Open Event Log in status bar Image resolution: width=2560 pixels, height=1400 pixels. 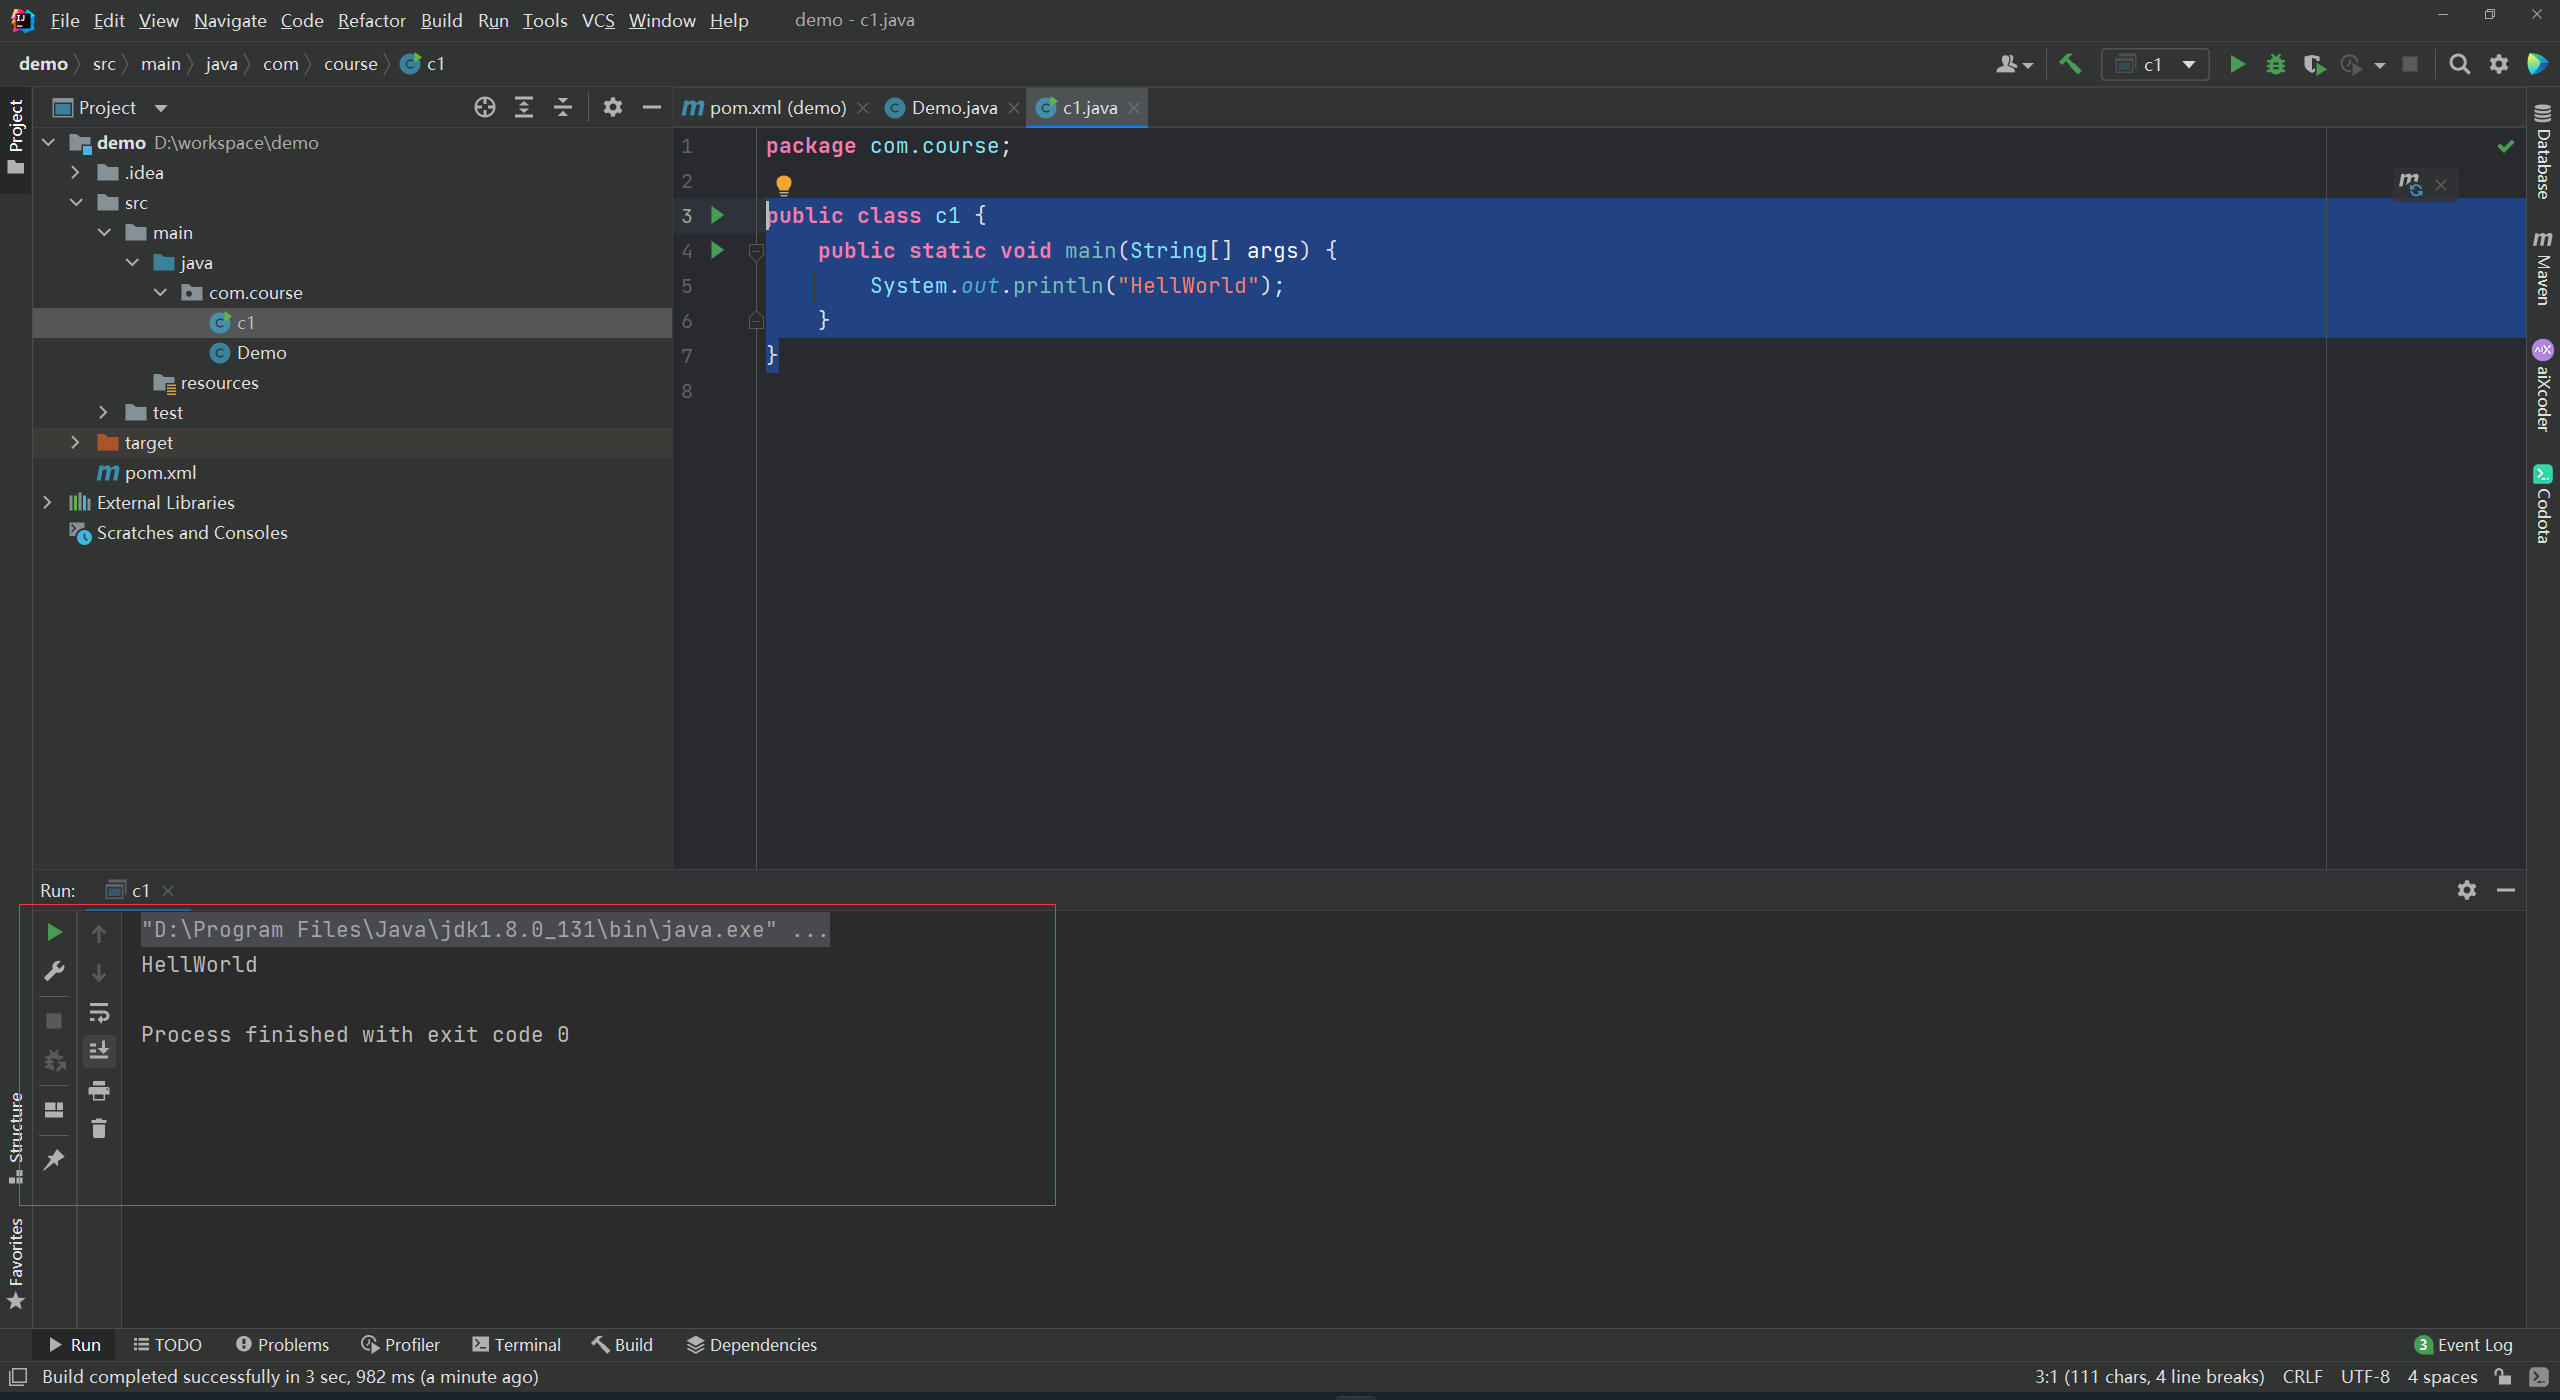click(x=2463, y=1345)
